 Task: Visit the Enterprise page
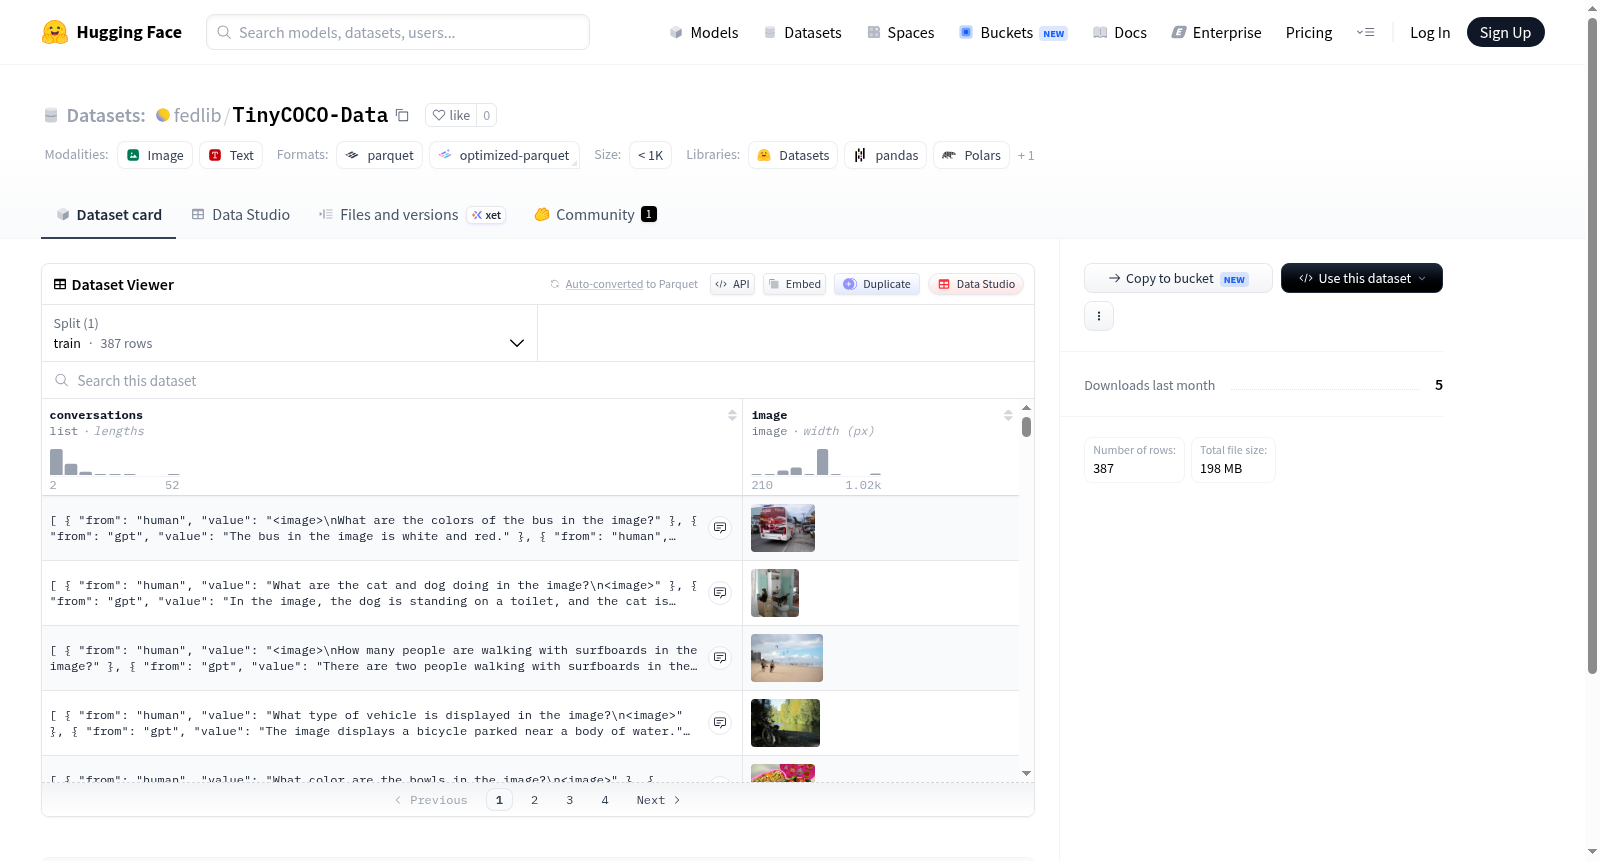(1217, 32)
